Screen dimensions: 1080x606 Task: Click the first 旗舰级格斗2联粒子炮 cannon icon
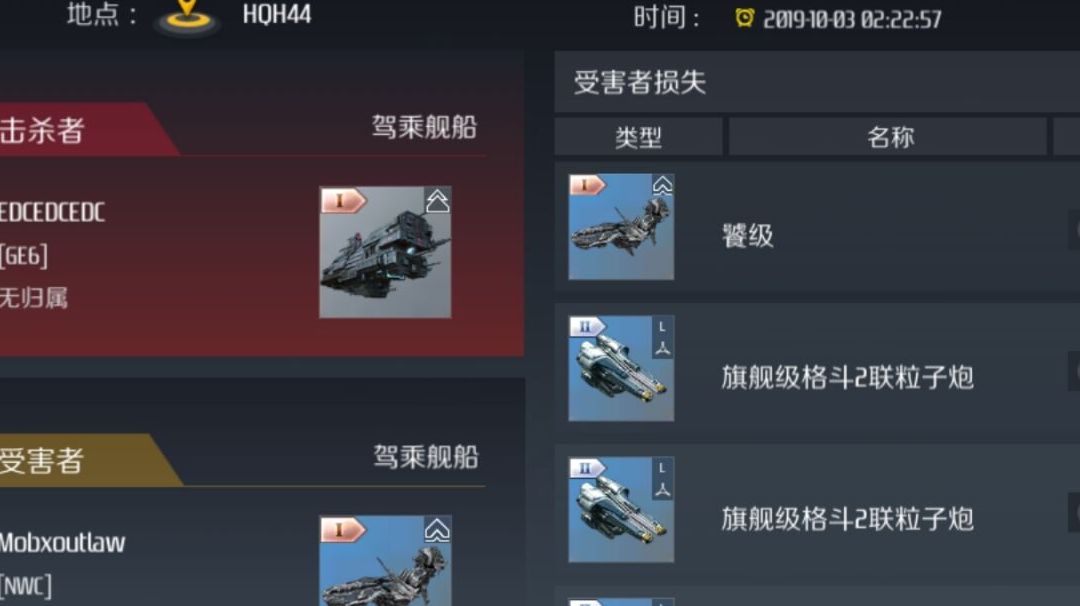pos(621,368)
